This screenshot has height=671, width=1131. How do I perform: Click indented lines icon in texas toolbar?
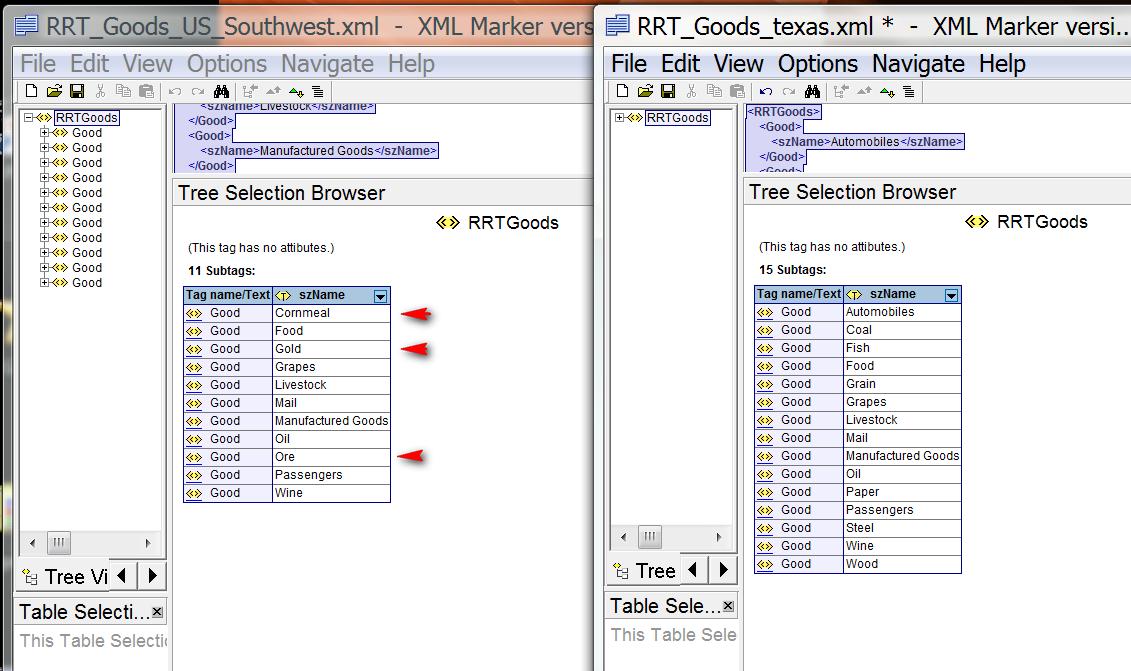[909, 92]
